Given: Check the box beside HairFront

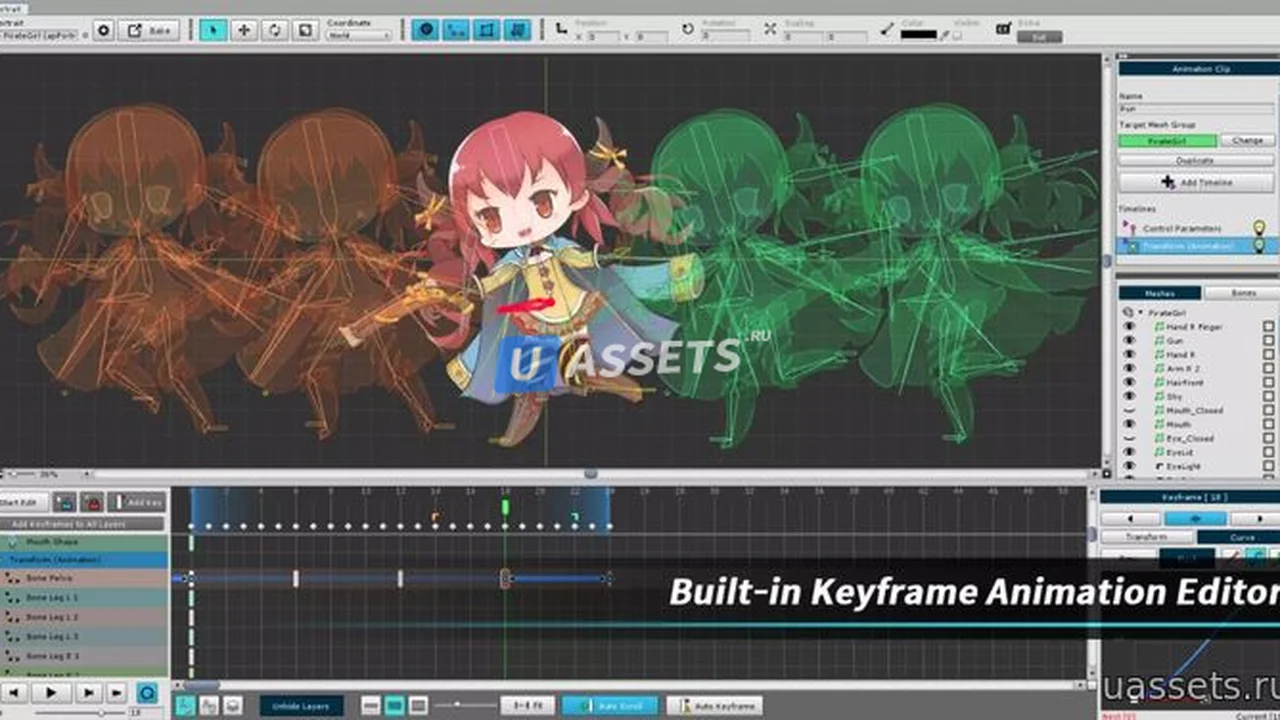Looking at the screenshot, I should (1269, 383).
